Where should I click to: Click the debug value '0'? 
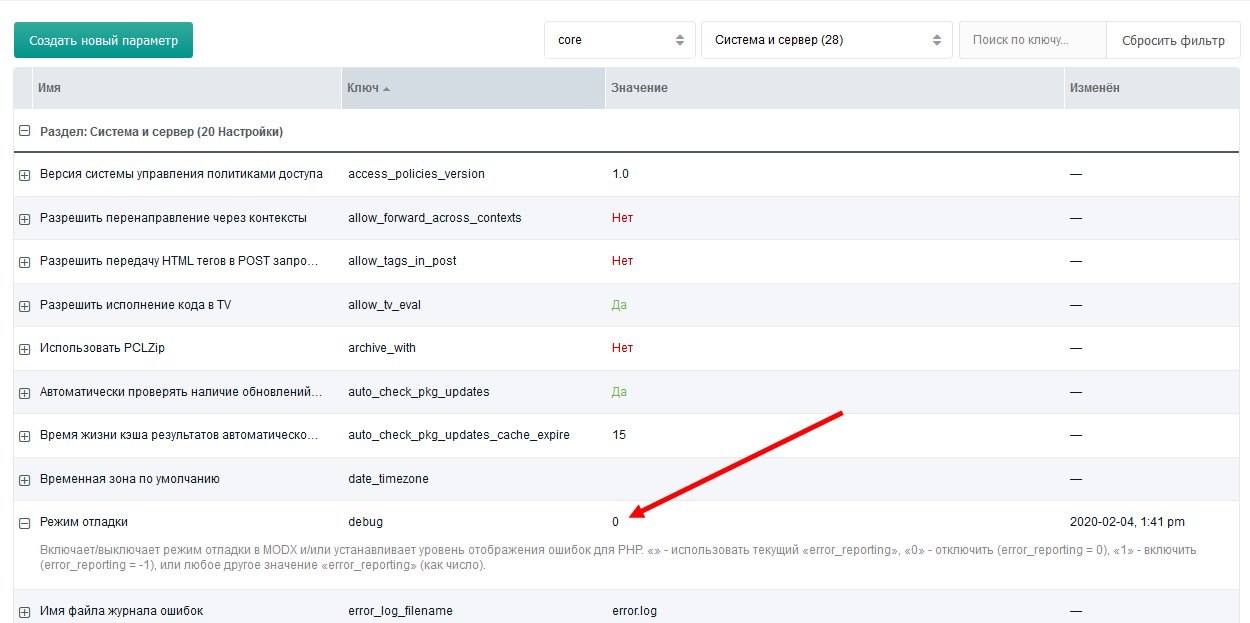pos(616,522)
